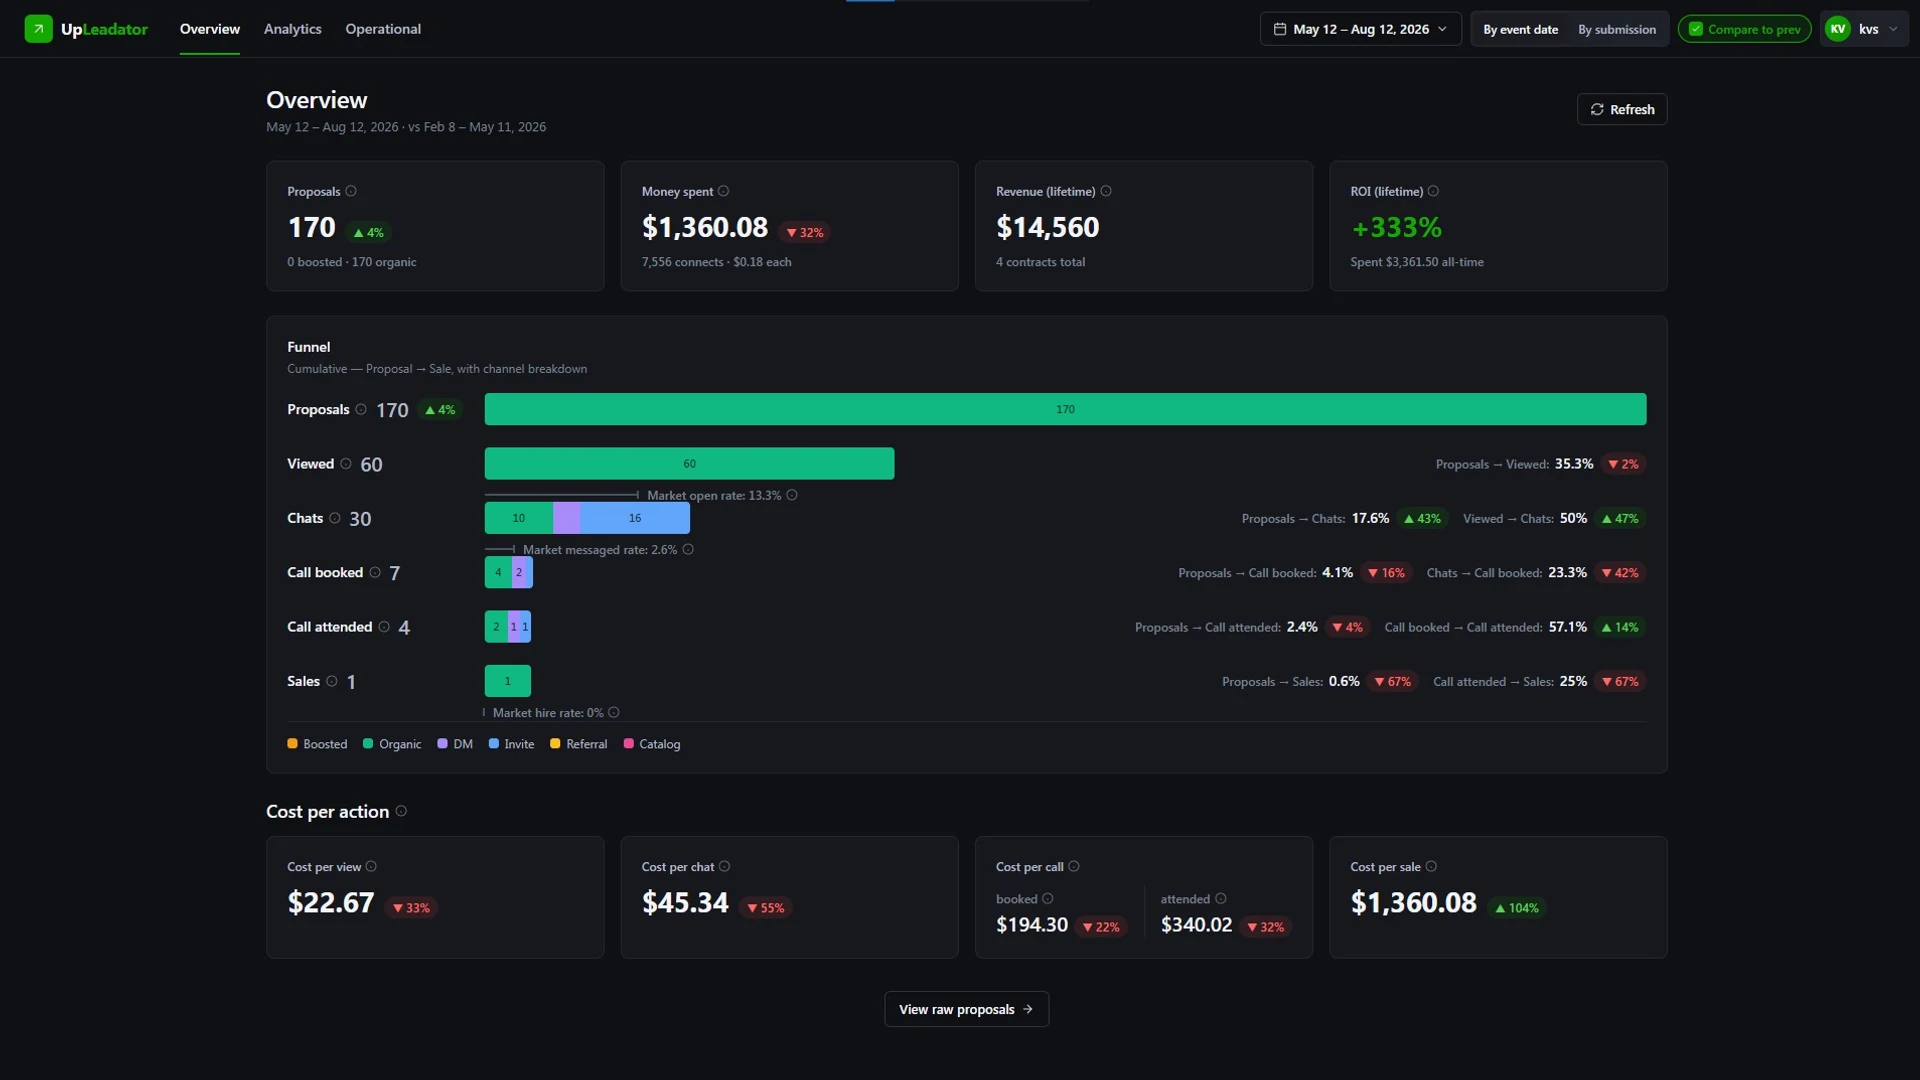Click the info icon next to Call attended row

pyautogui.click(x=384, y=627)
